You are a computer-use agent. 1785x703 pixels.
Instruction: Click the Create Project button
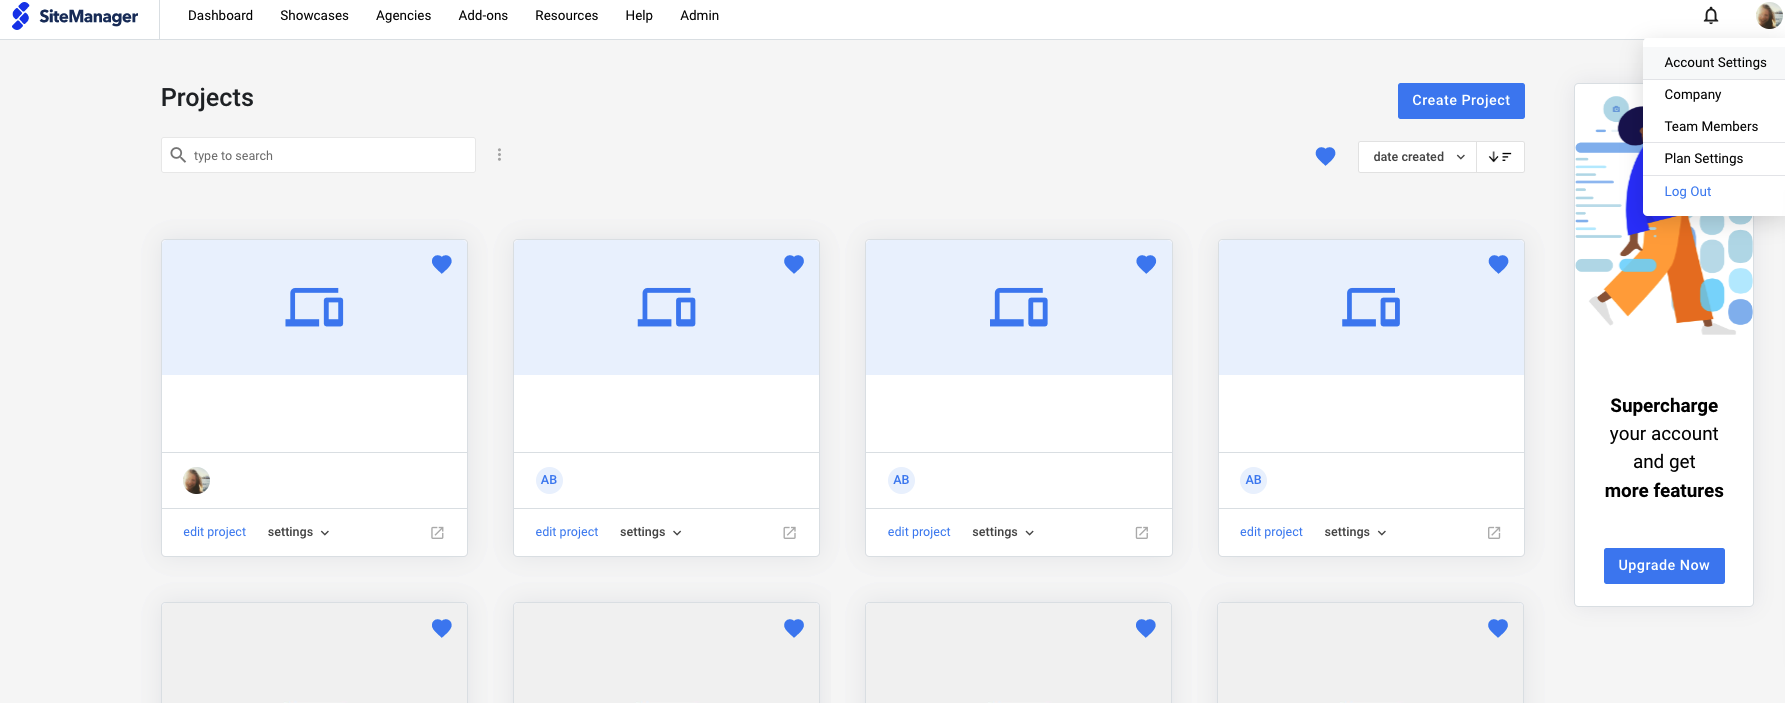1461,101
